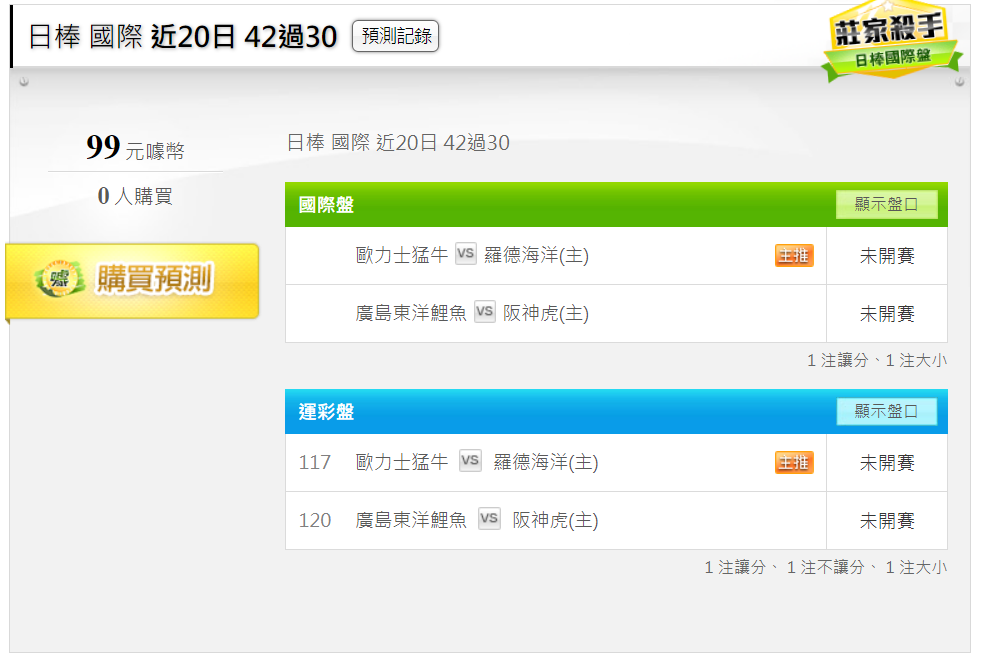Click the VS icon in game 120 row
Image resolution: width=981 pixels, height=667 pixels.
[489, 518]
